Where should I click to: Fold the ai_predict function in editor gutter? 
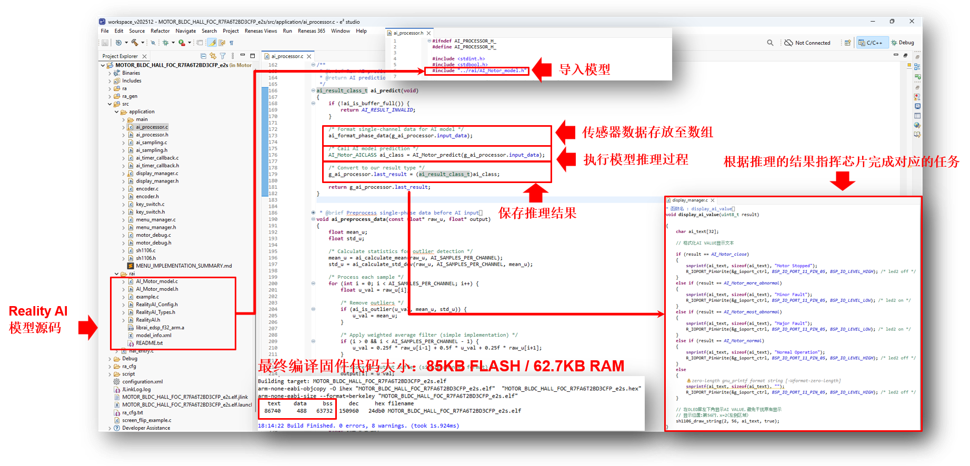tap(313, 90)
